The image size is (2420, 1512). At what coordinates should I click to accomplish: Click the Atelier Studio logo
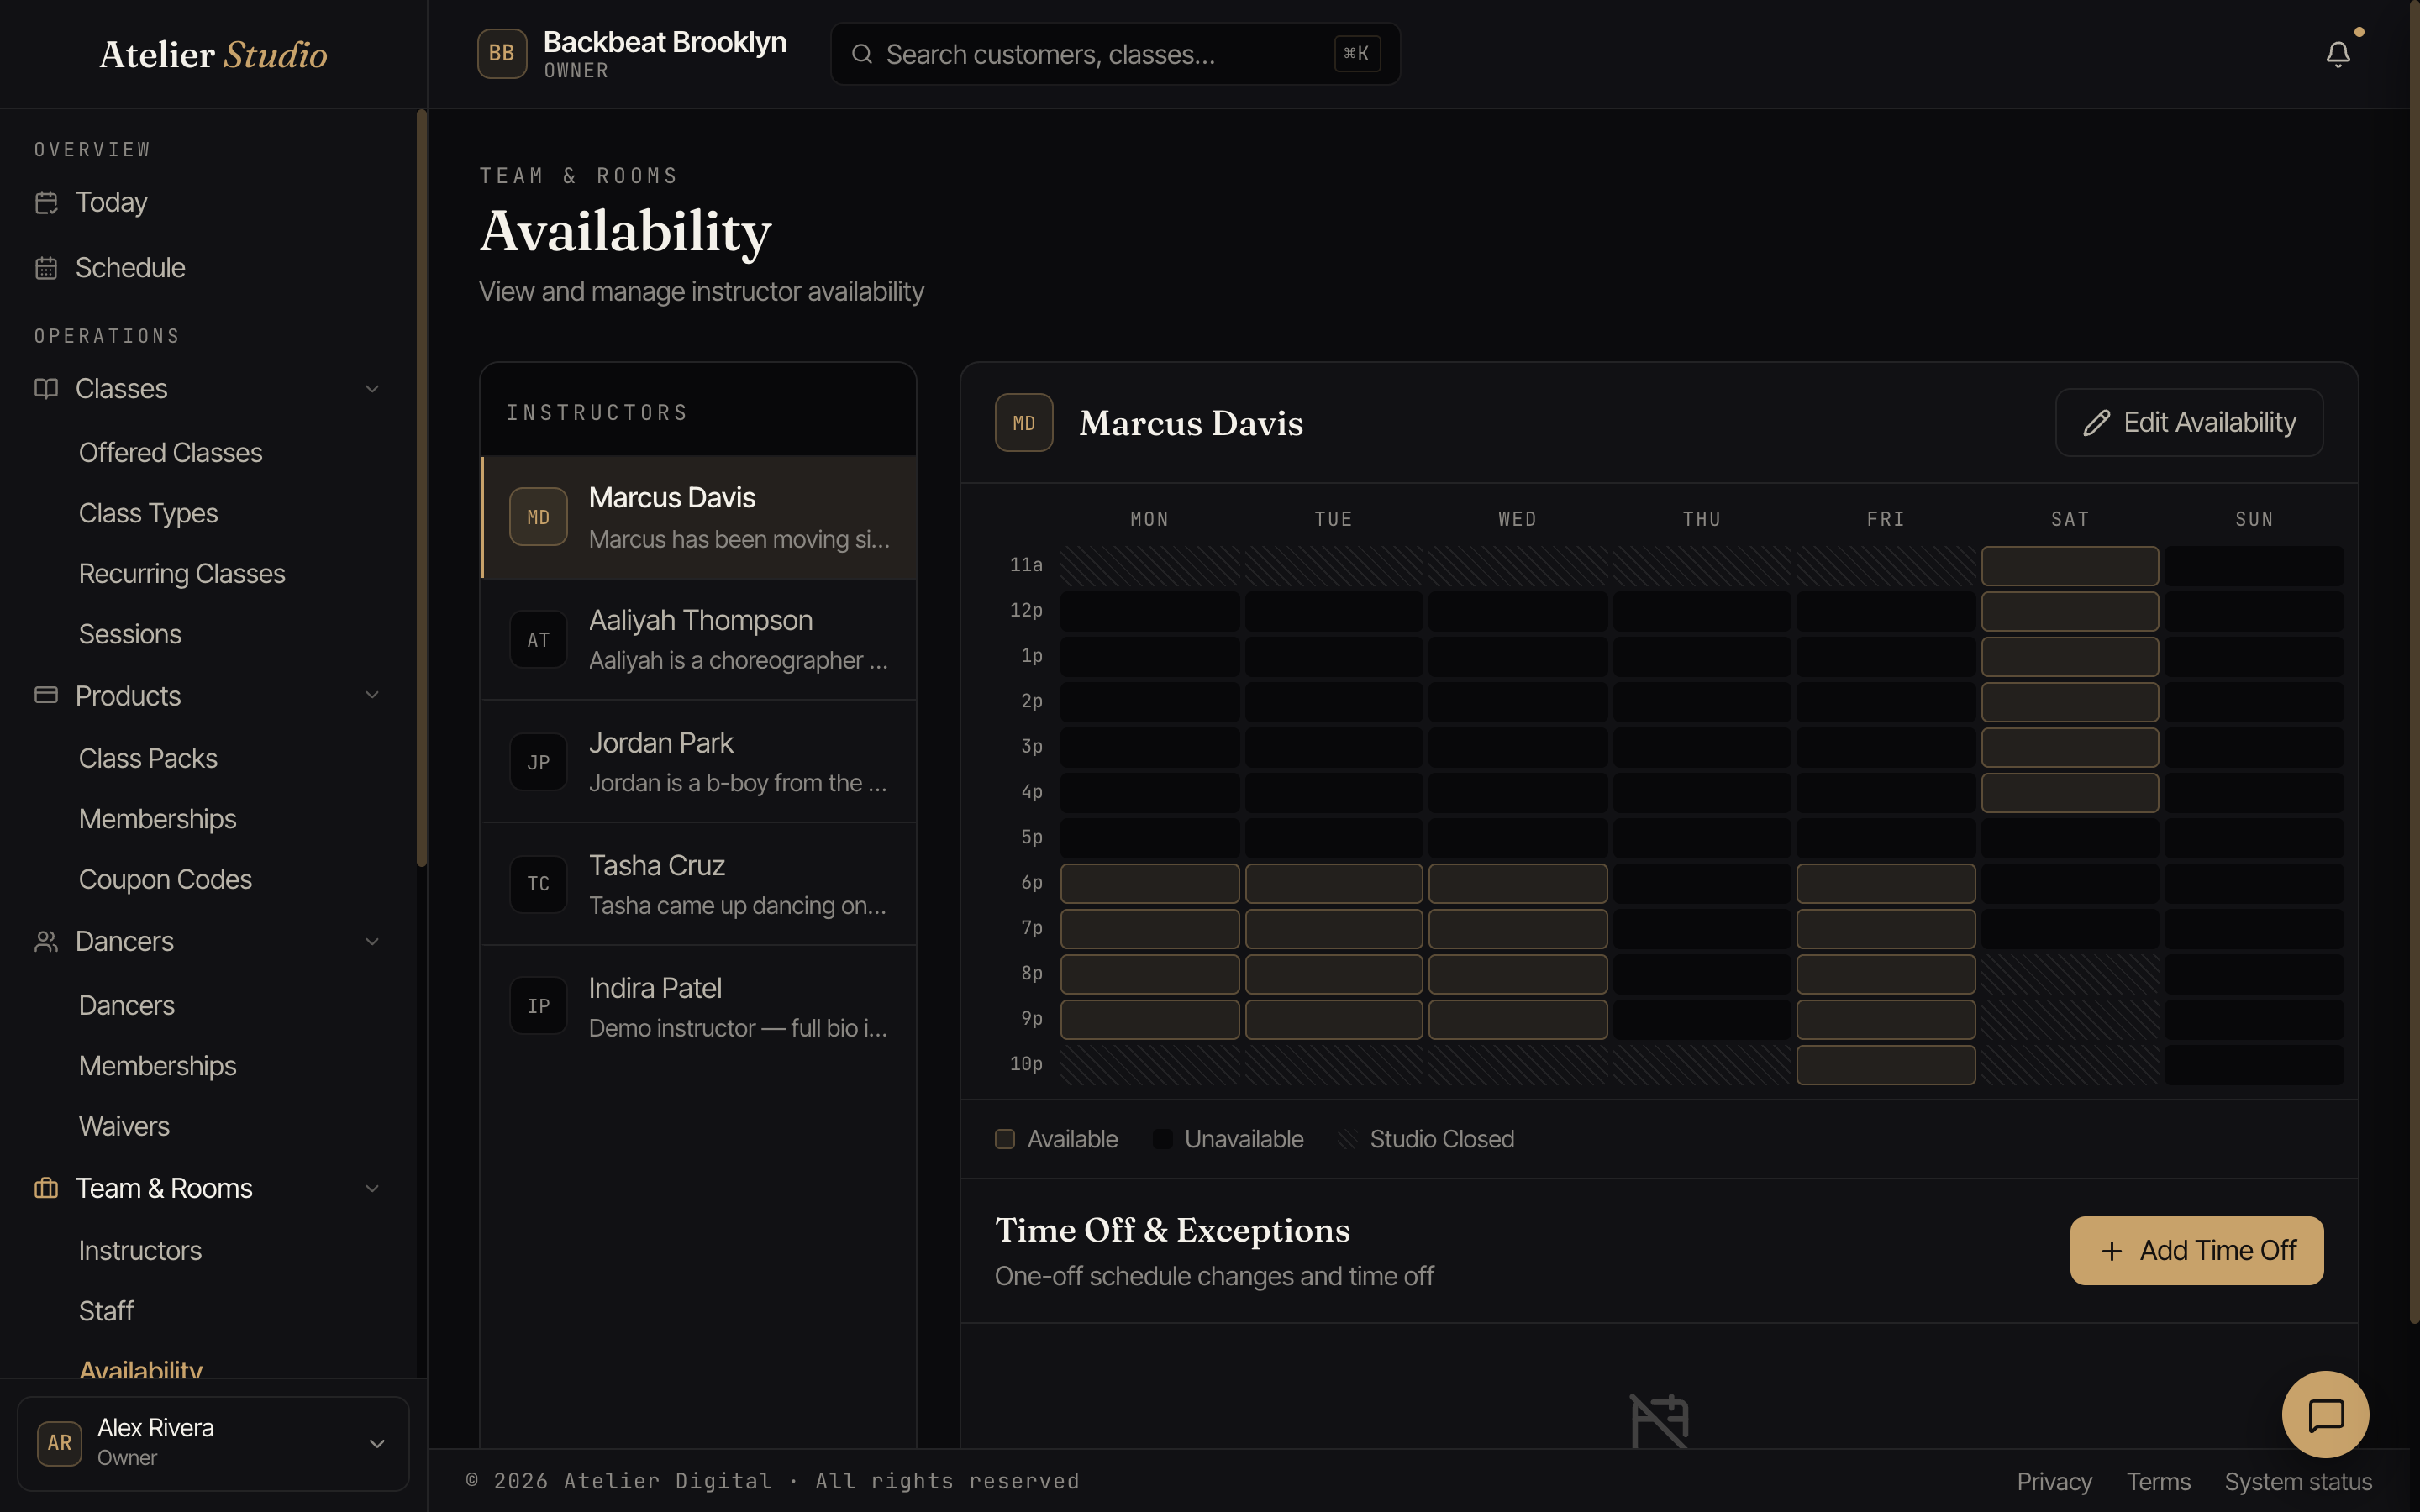pos(213,54)
